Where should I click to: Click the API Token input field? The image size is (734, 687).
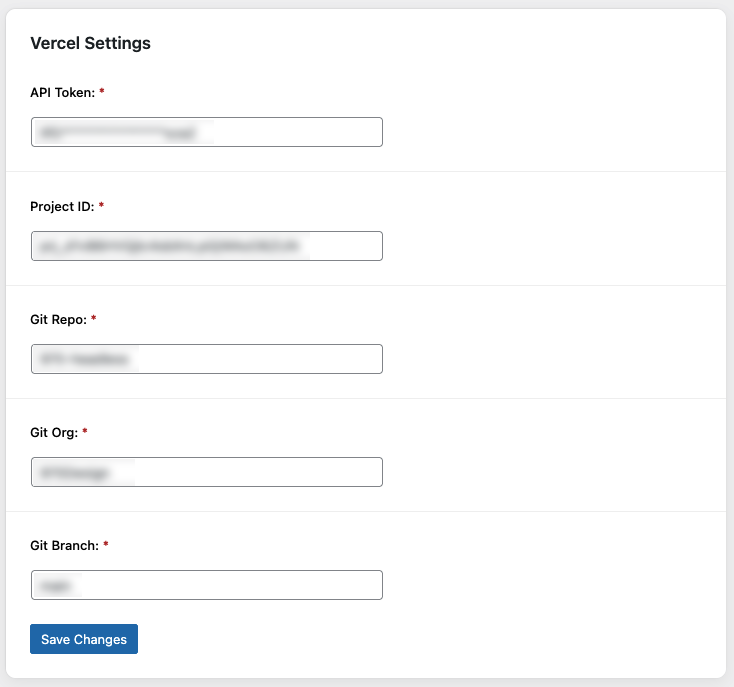[x=206, y=132]
